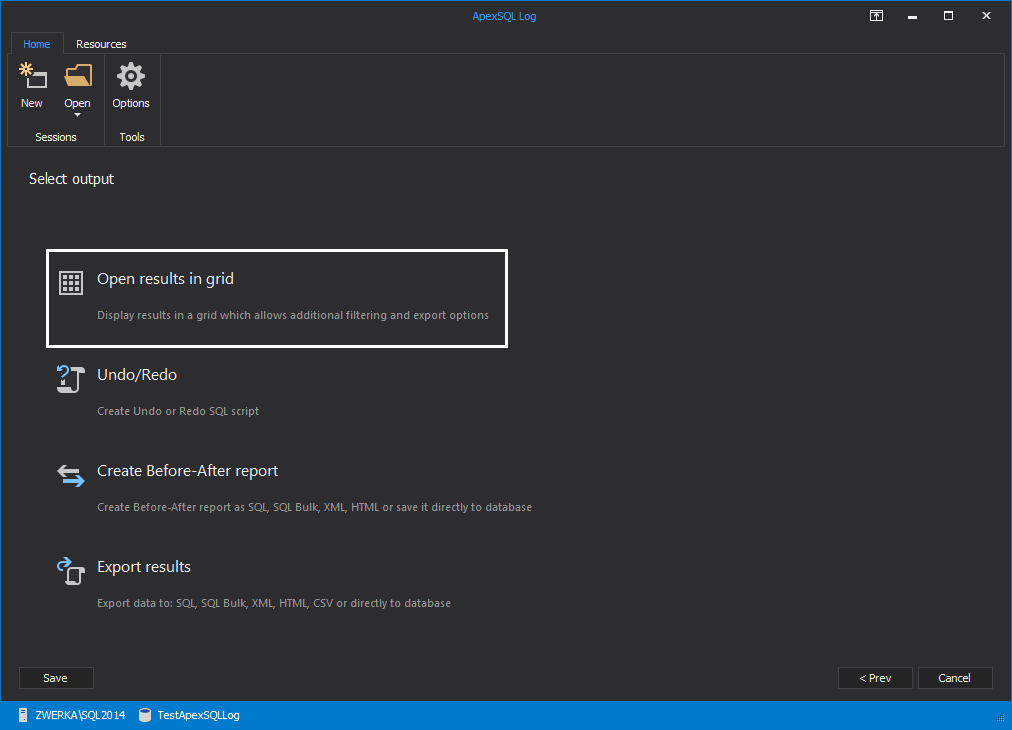Select the Home ribbon tab

point(37,44)
